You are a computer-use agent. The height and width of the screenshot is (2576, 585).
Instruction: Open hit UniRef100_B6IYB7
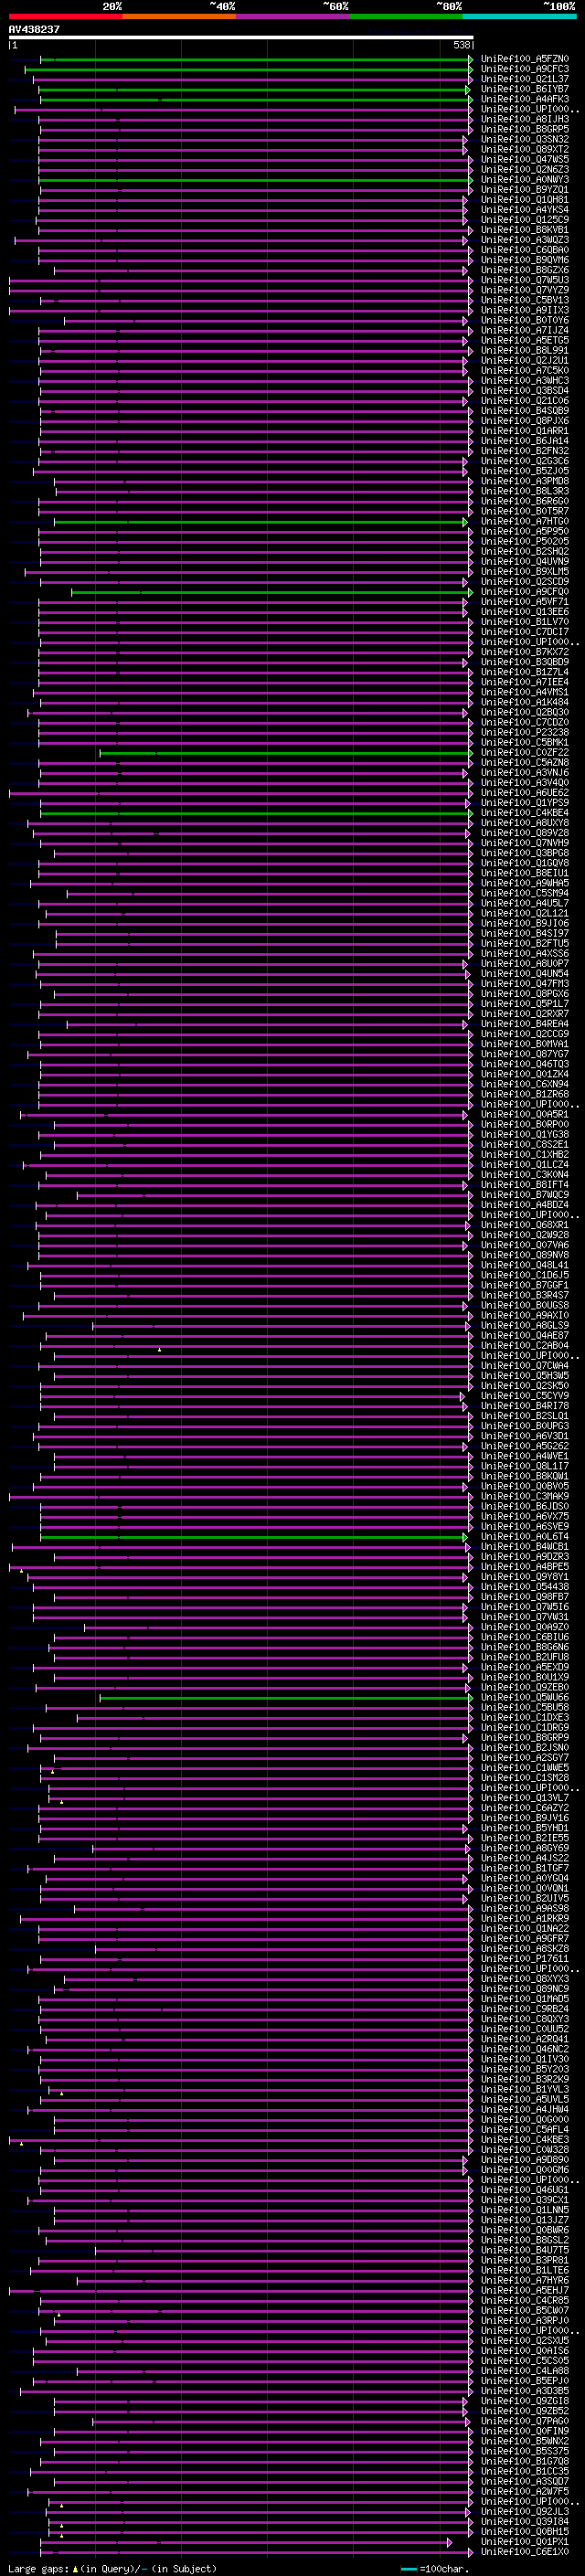525,89
